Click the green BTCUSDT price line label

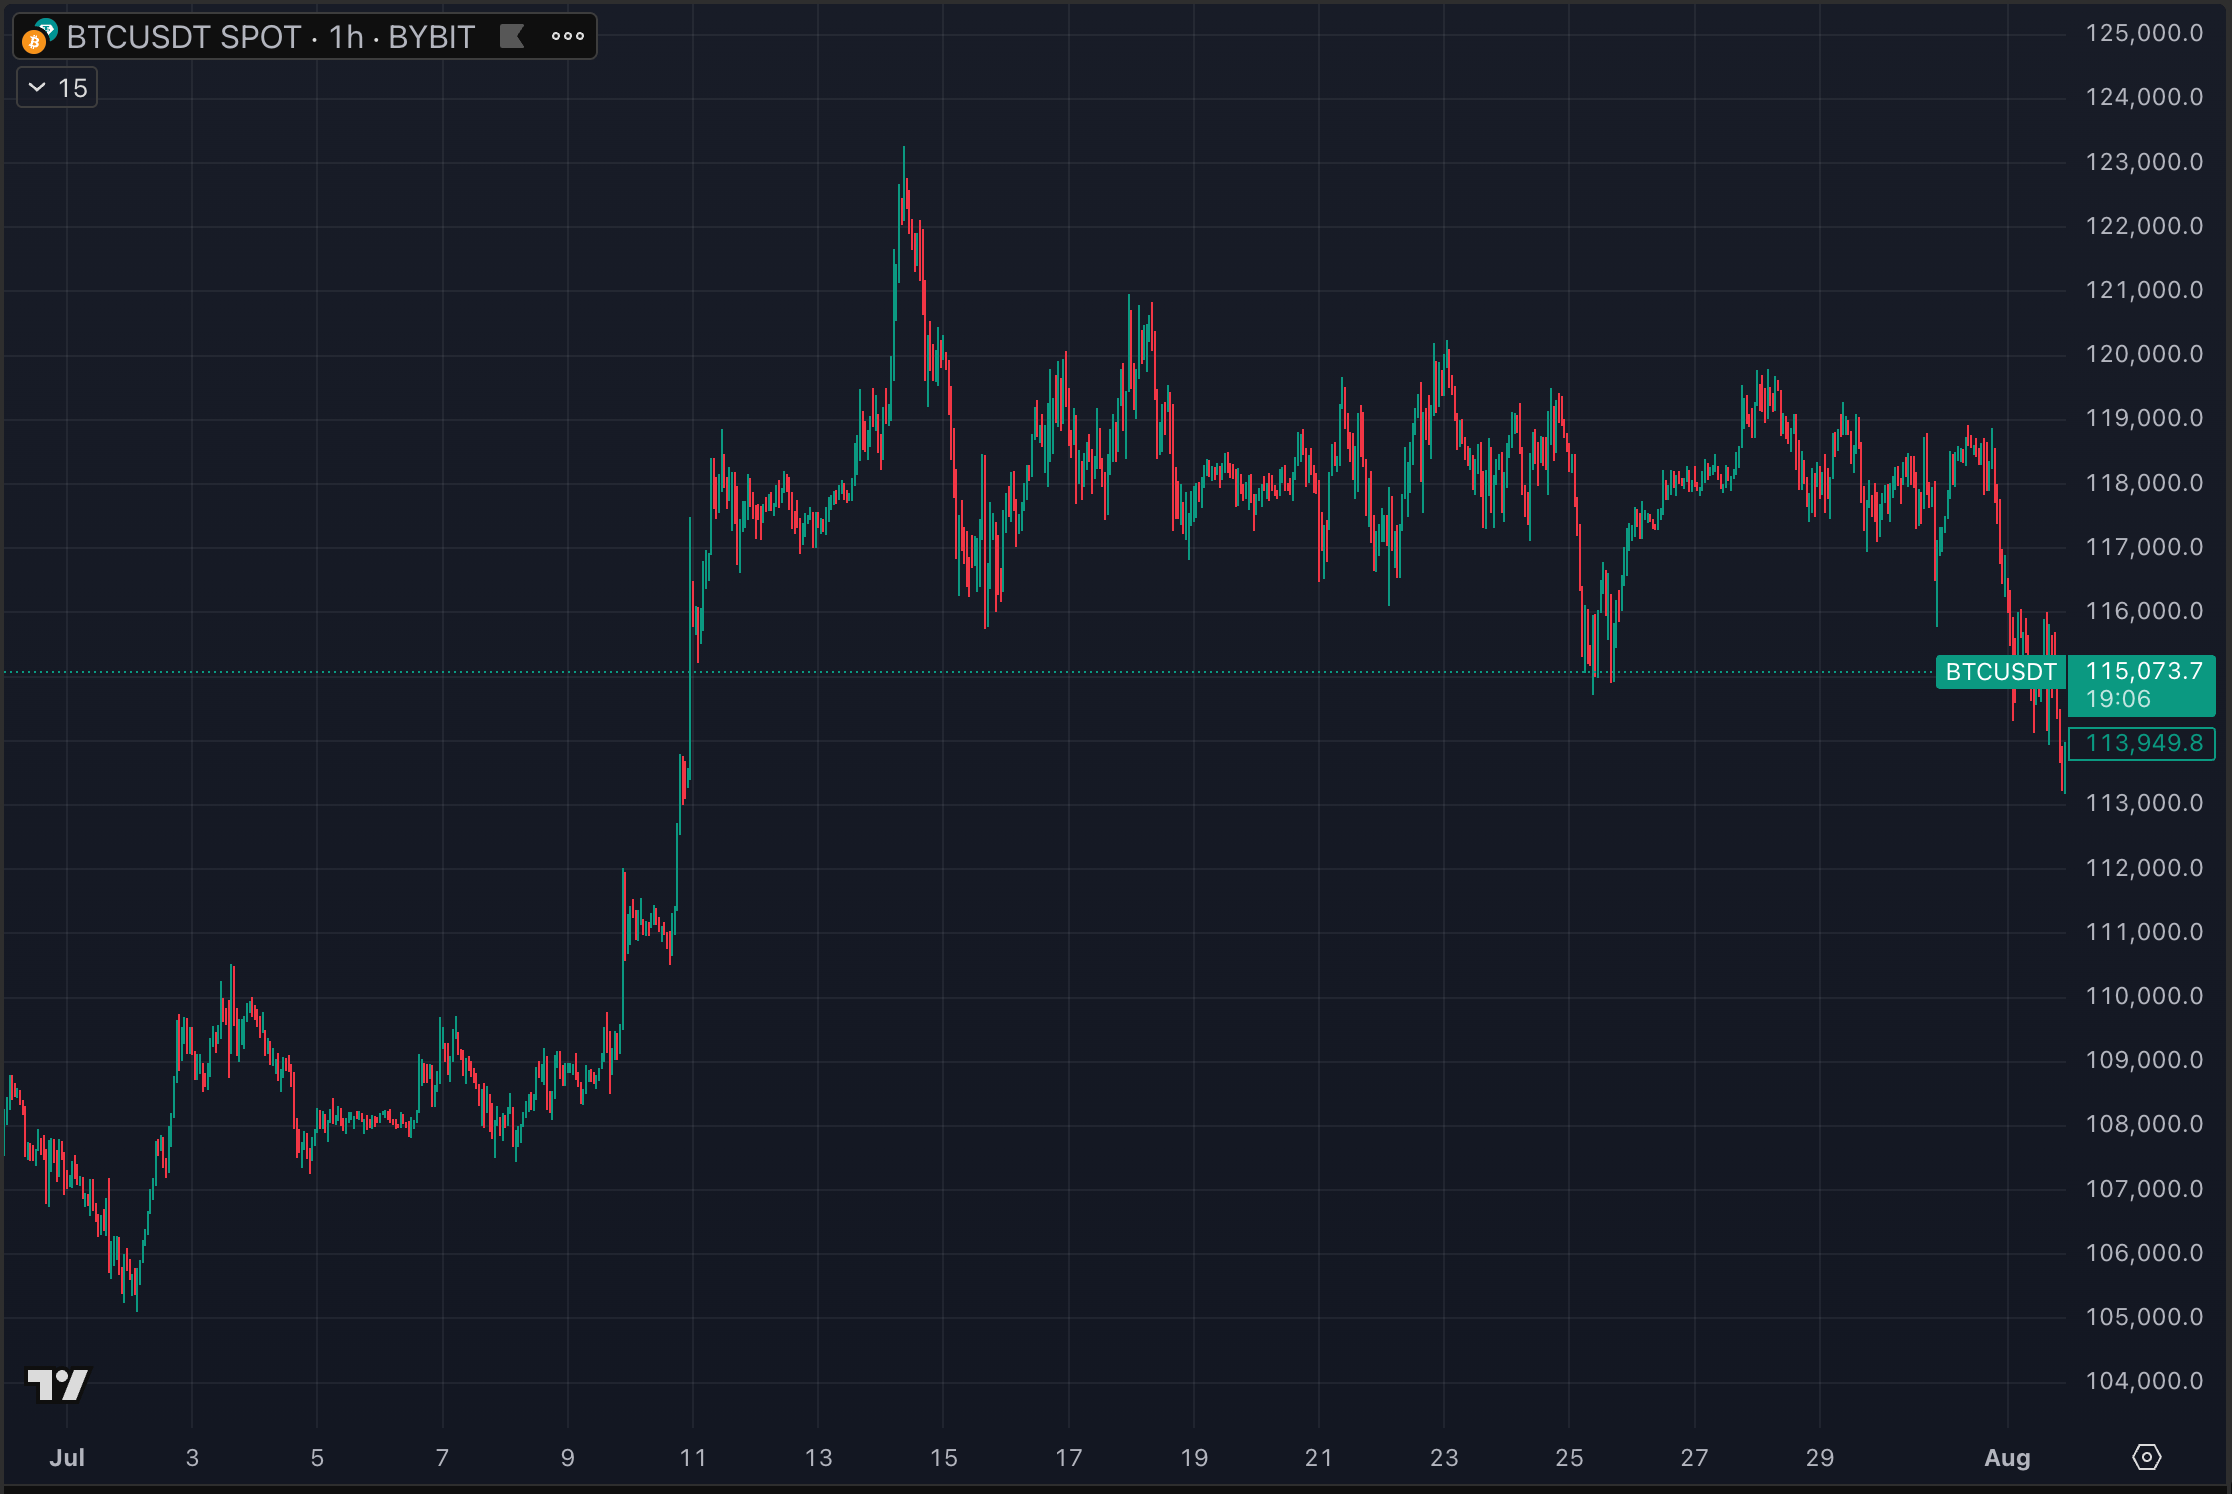(x=2000, y=672)
